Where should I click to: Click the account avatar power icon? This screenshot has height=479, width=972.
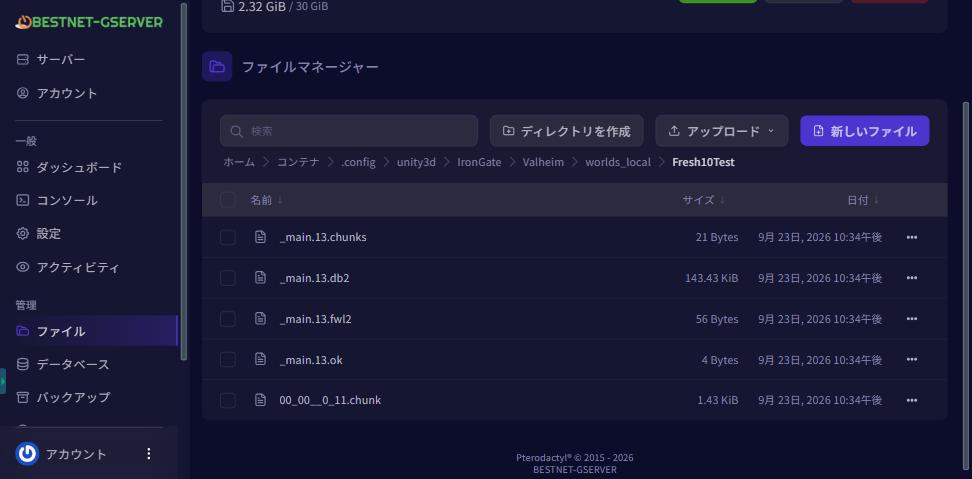tap(27, 454)
